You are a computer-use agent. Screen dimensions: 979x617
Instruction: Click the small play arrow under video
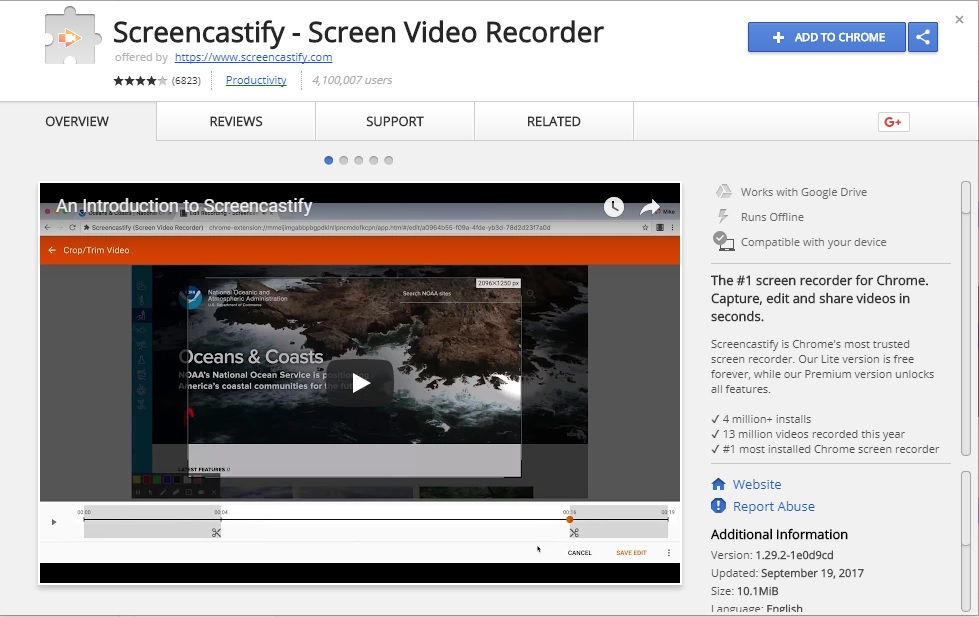point(54,522)
